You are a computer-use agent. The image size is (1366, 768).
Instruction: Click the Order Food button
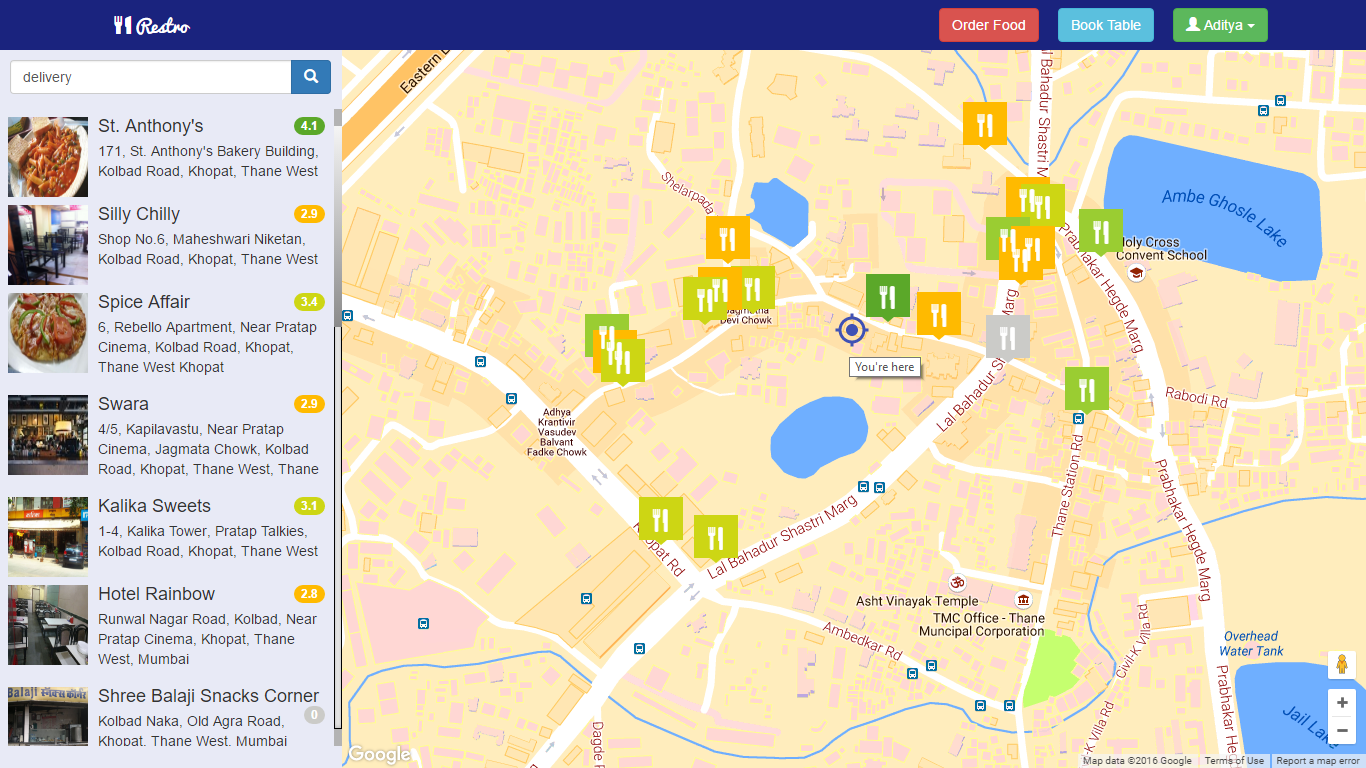click(989, 25)
